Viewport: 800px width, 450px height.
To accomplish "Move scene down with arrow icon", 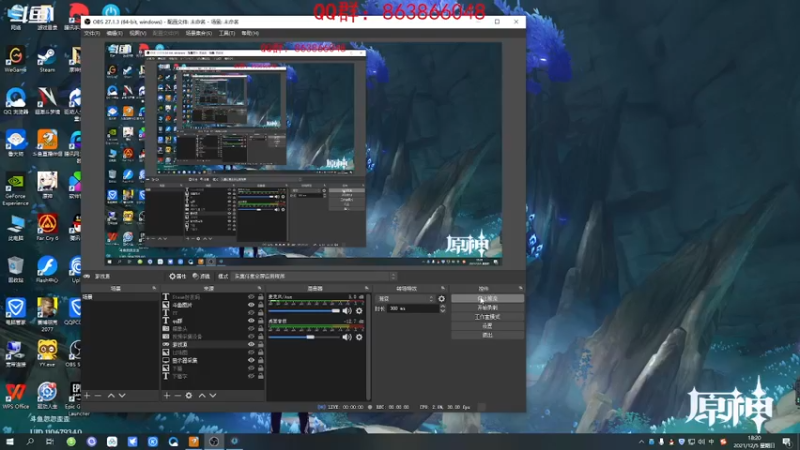I will [122, 395].
